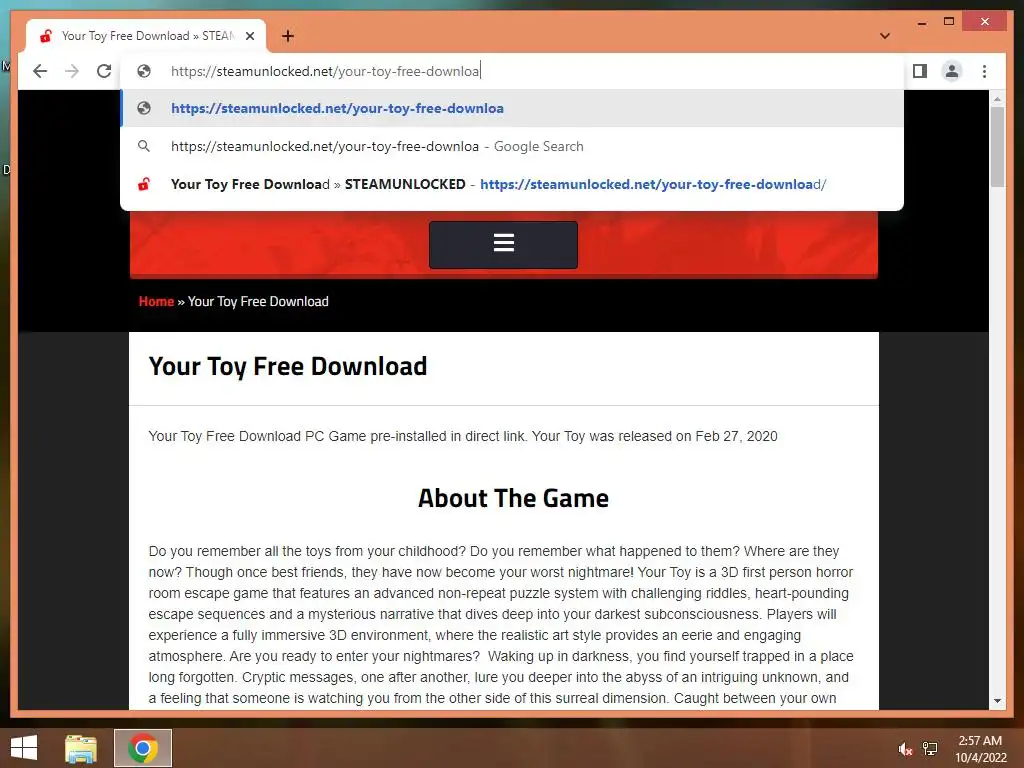
Task: Click the scrollbar down arrow
Action: pos(997,701)
